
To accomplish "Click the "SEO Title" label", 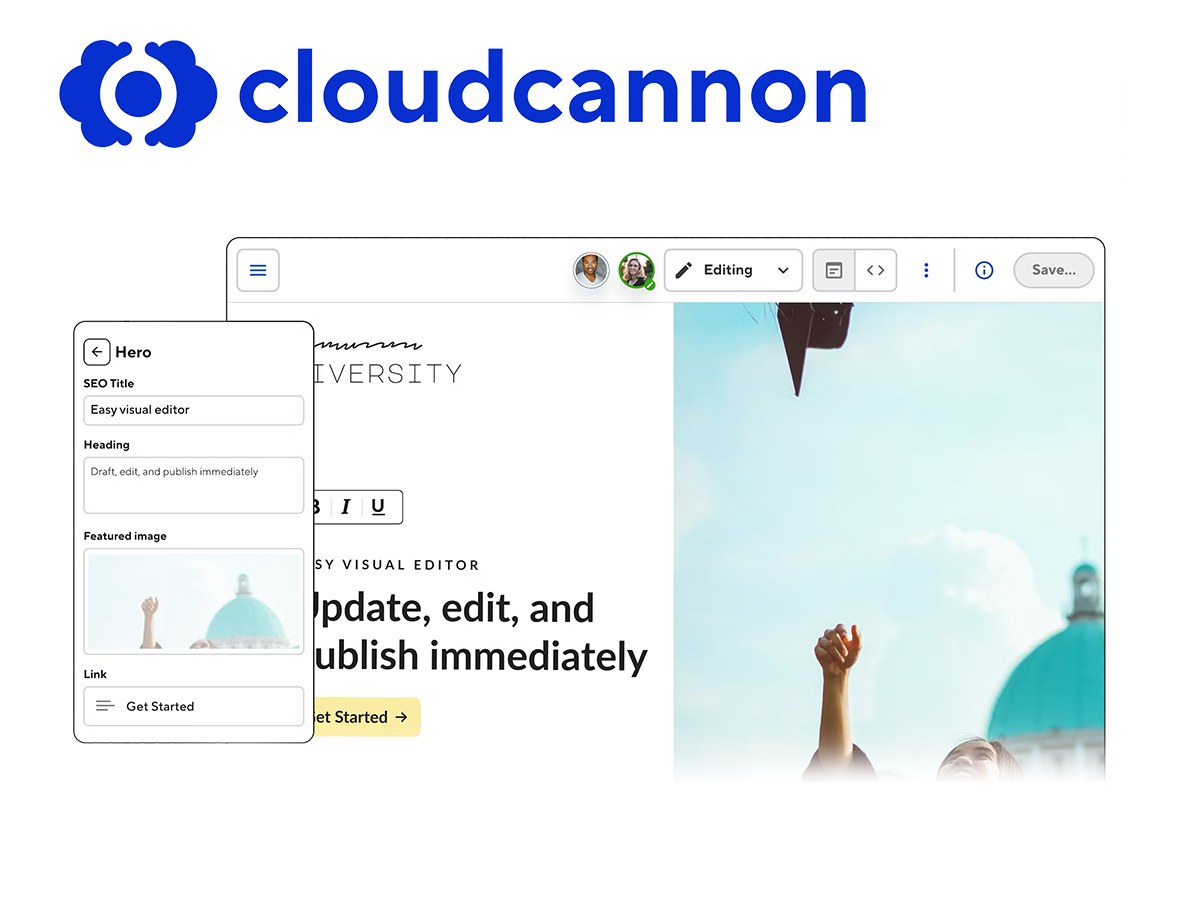I will [109, 383].
